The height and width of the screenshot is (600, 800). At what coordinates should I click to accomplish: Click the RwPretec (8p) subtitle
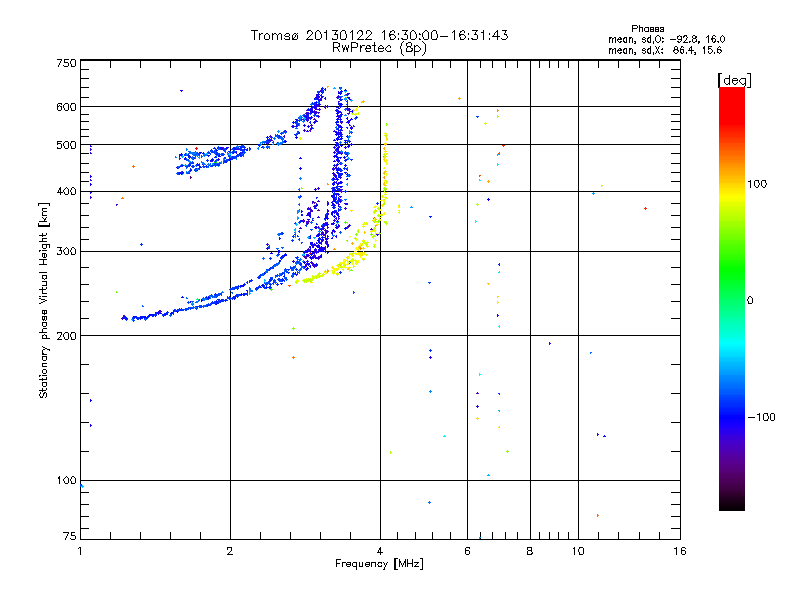[379, 48]
